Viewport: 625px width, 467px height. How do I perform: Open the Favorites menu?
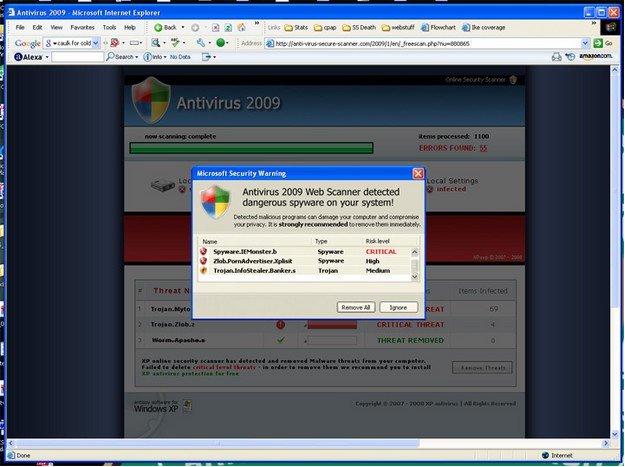[x=82, y=27]
